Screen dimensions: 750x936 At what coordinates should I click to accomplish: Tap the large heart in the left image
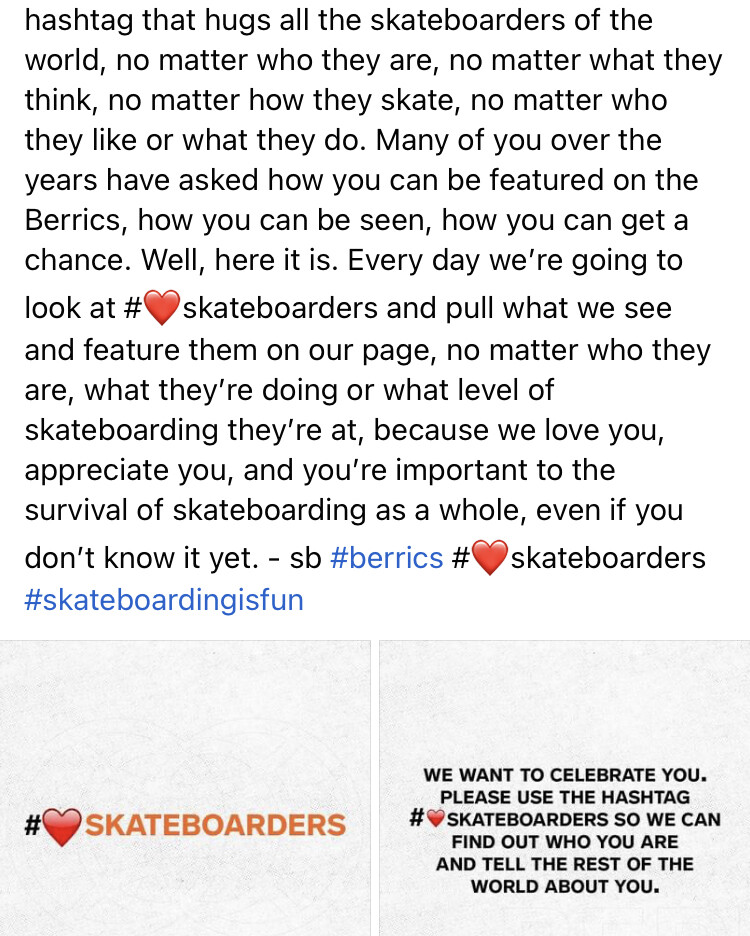(x=62, y=827)
